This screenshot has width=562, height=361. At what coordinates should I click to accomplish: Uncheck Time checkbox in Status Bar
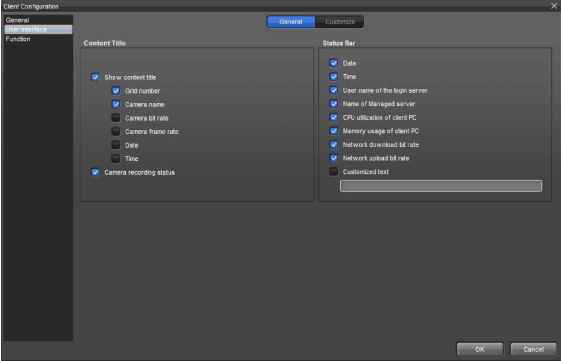tap(333, 76)
